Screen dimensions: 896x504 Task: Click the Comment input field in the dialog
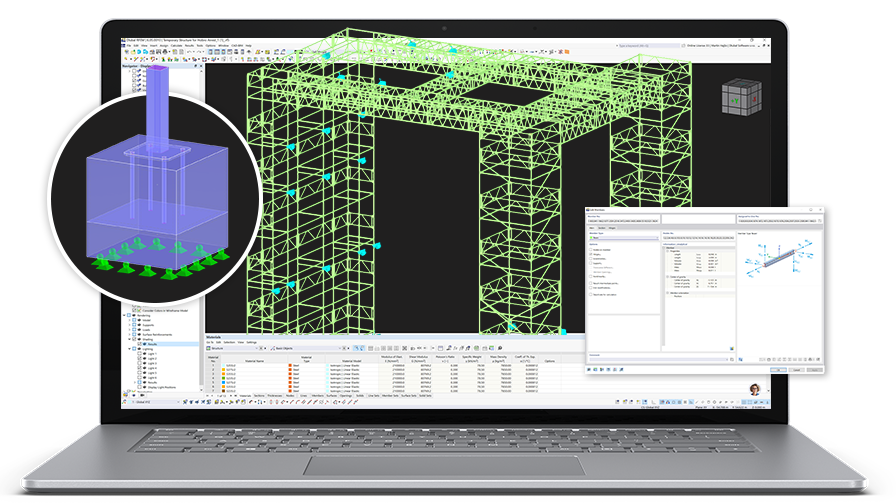[658, 359]
